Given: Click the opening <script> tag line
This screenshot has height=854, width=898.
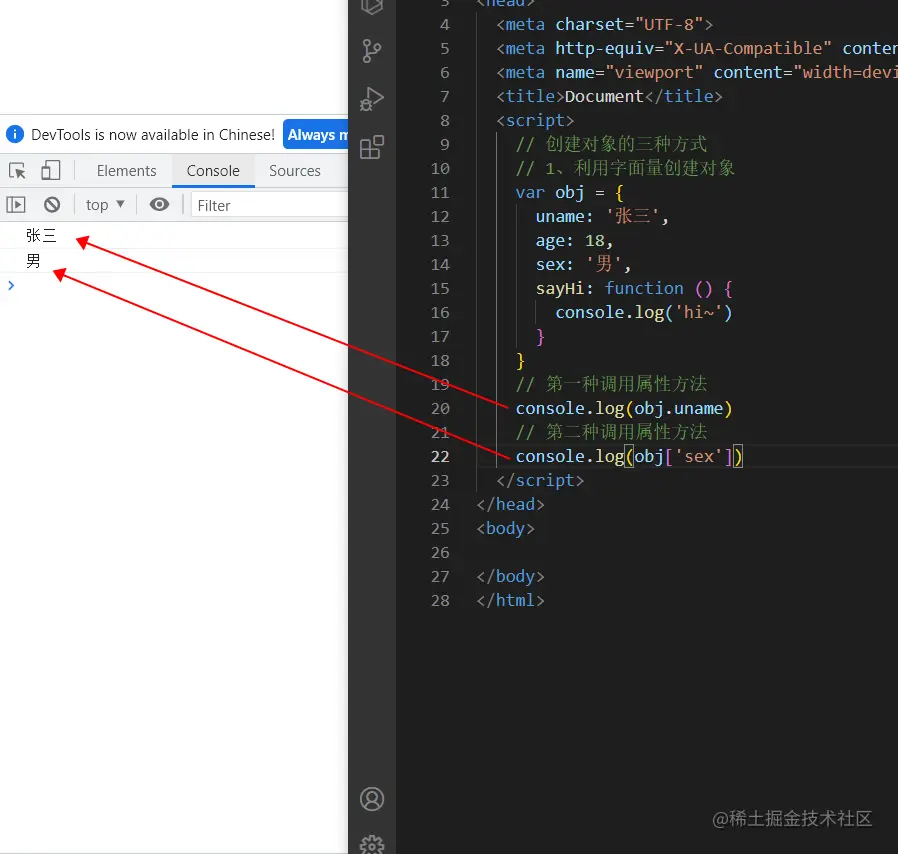Looking at the screenshot, I should tap(535, 120).
